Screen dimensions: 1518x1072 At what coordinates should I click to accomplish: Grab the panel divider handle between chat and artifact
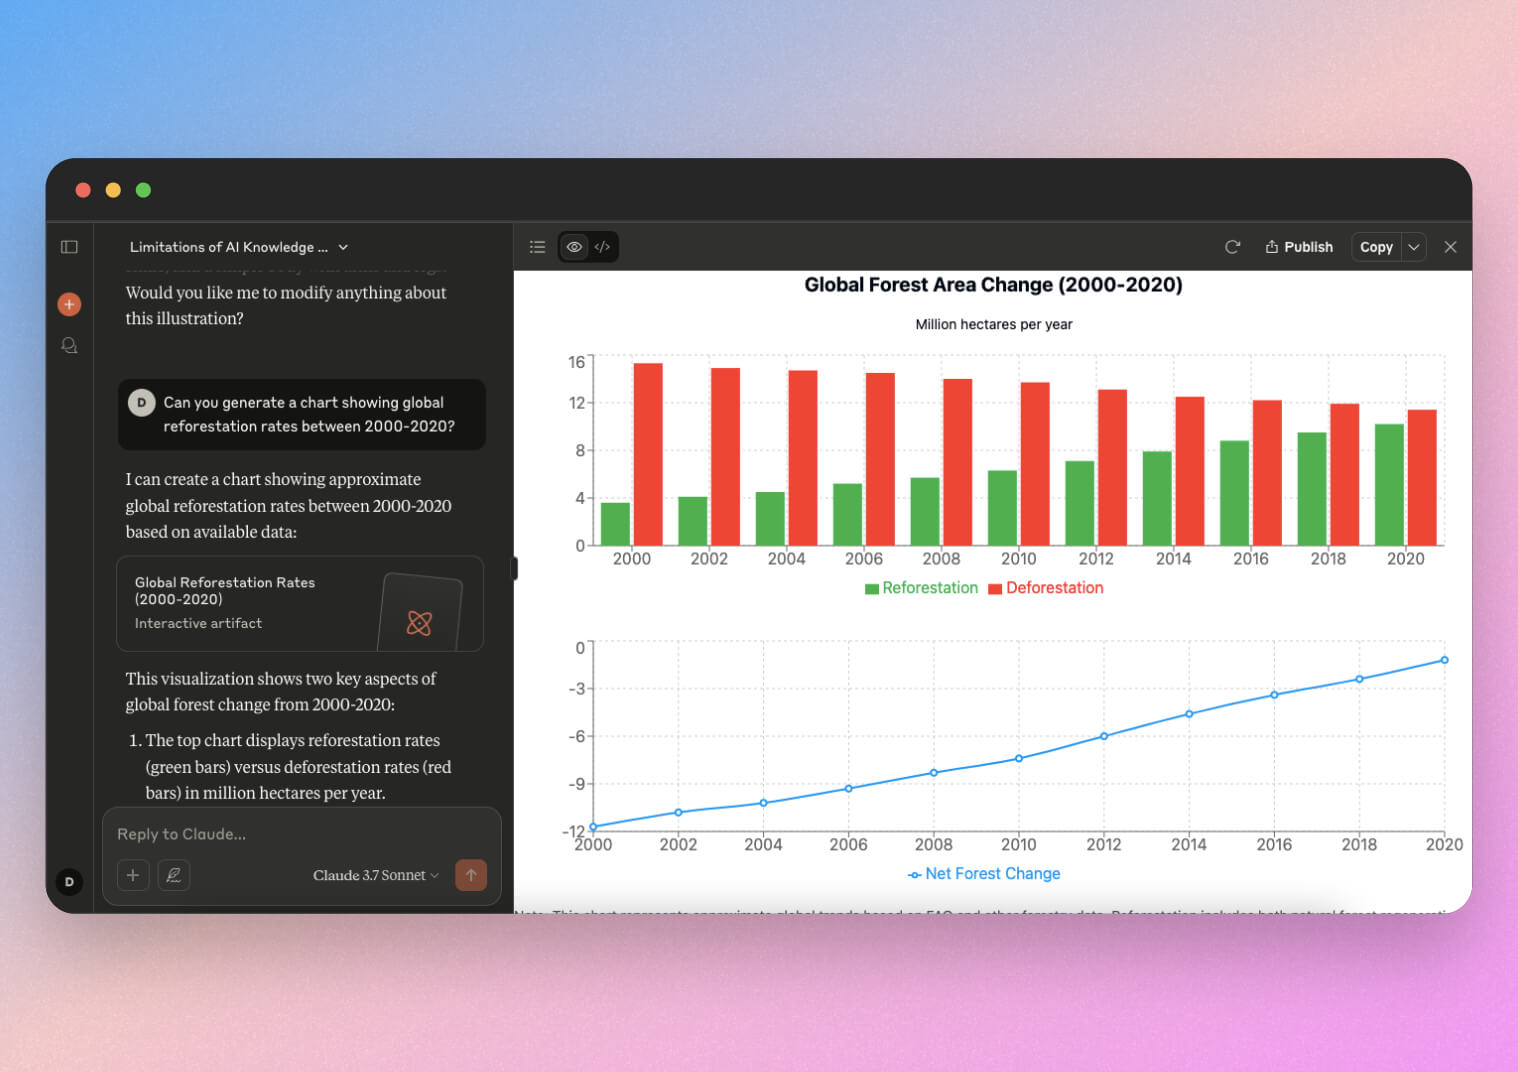[514, 568]
